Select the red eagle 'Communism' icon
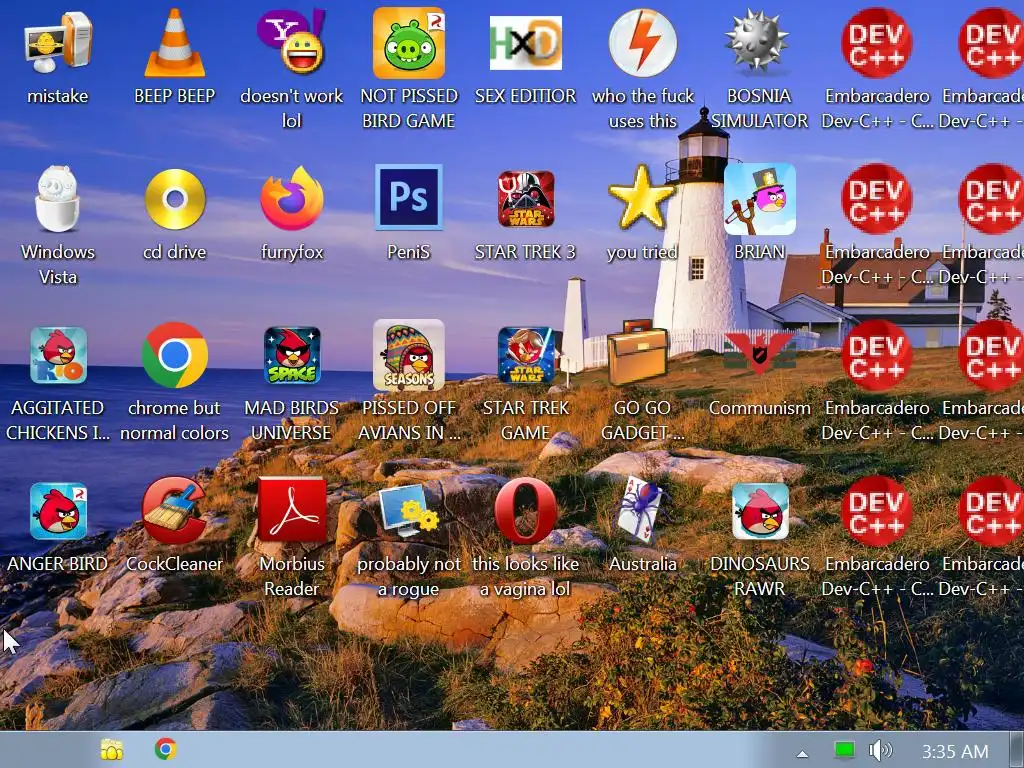1024x768 pixels. pyautogui.click(x=760, y=353)
